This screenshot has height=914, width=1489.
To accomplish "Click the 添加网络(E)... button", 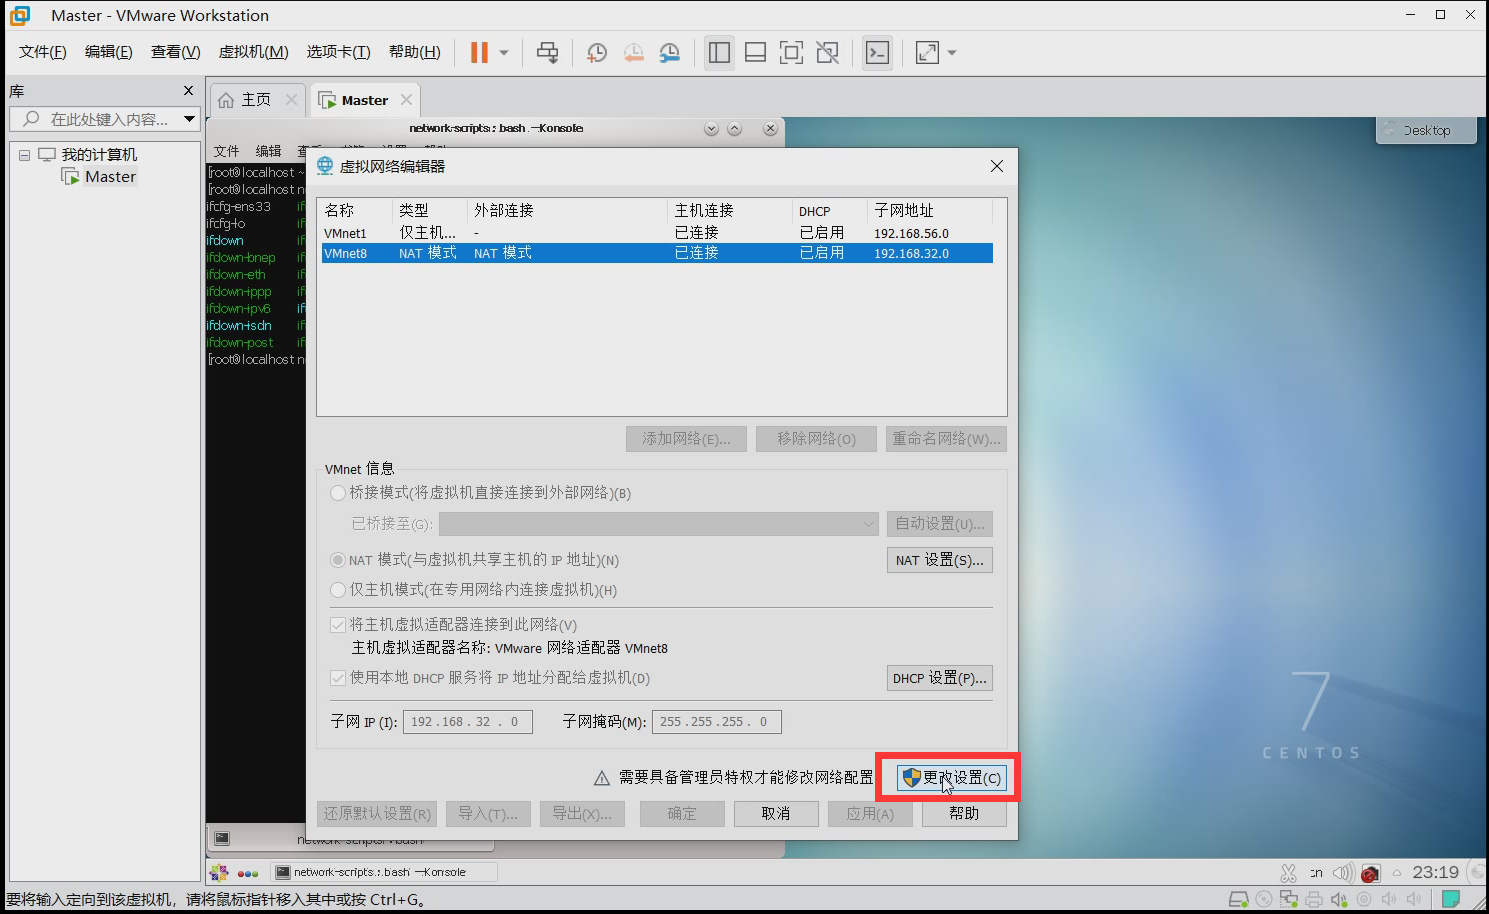I will point(686,439).
